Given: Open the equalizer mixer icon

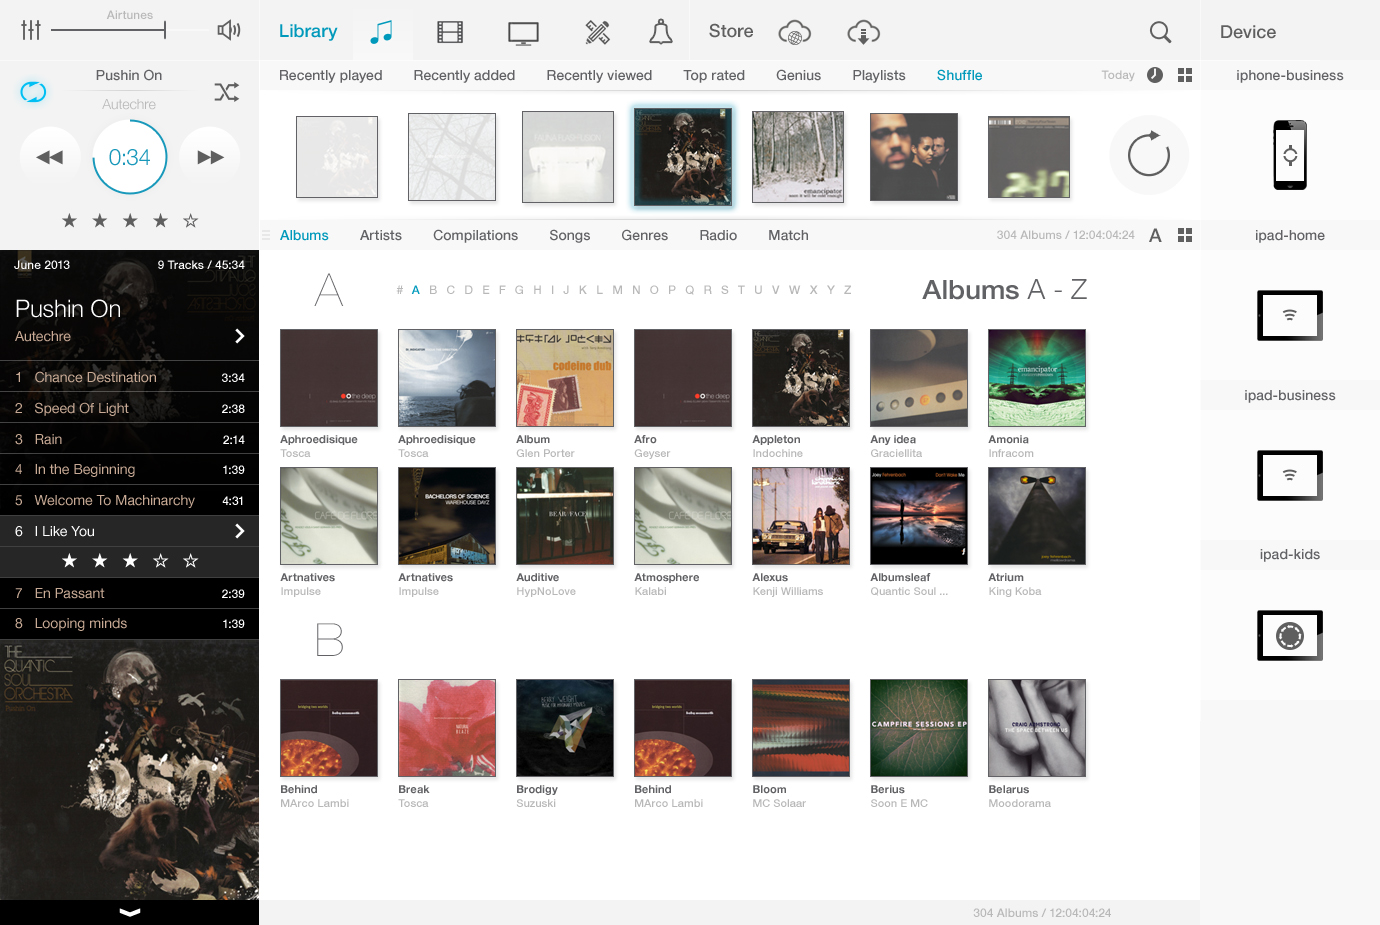Looking at the screenshot, I should (31, 30).
